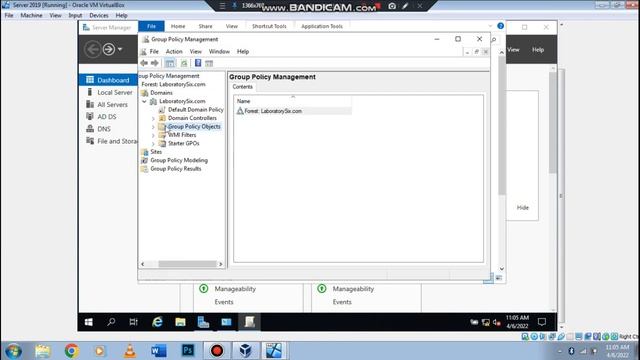Click tree pane horizontal scrollbar right arrow

coord(221,264)
